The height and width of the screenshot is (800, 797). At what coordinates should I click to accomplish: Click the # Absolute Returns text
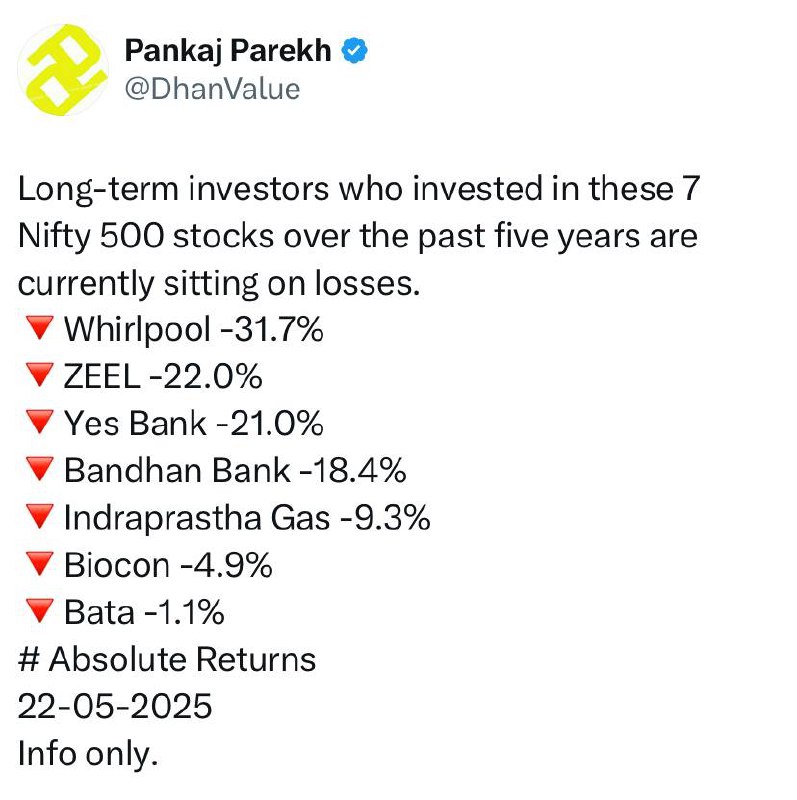[x=167, y=659]
